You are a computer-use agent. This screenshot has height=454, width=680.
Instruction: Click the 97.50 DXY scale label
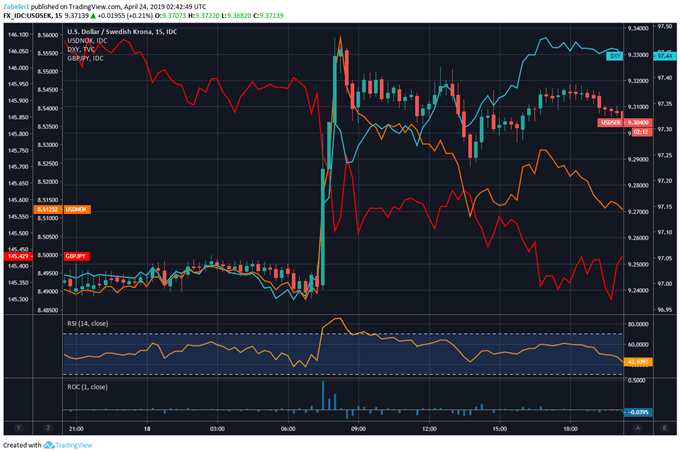coord(664,26)
